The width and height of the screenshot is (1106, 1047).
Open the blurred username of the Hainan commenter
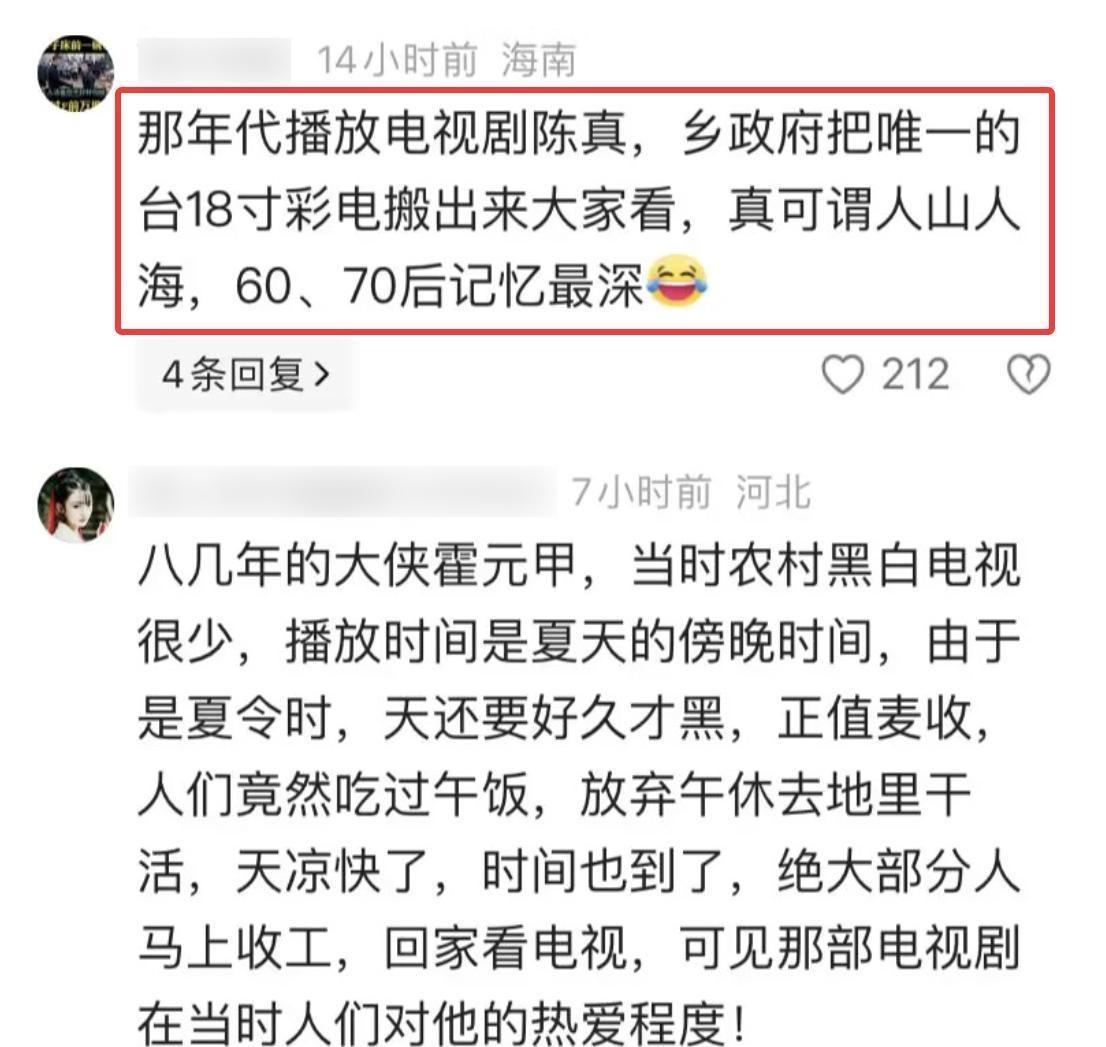coord(214,60)
